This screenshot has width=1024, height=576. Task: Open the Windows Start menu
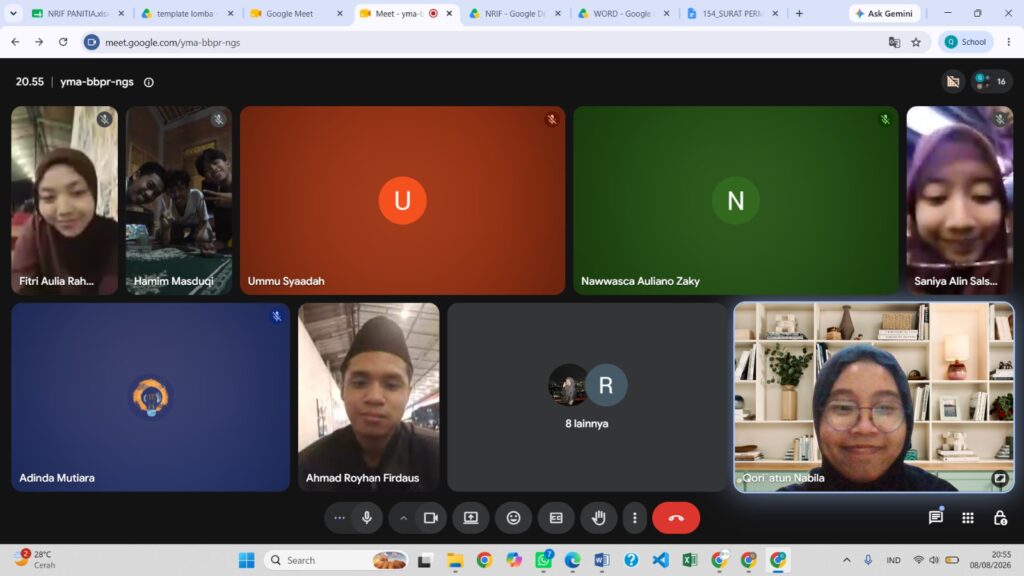[x=246, y=560]
